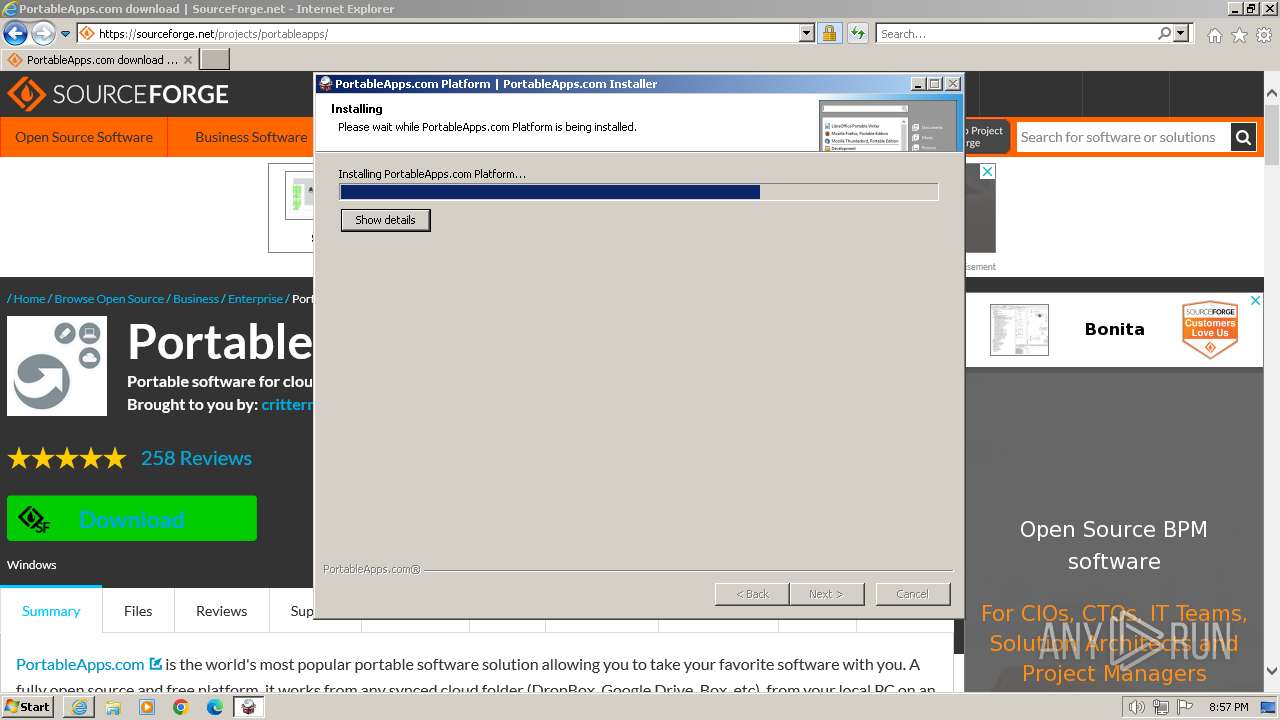Click the installer header screenshot thumbnail
Image resolution: width=1280 pixels, height=720 pixels.
887,125
